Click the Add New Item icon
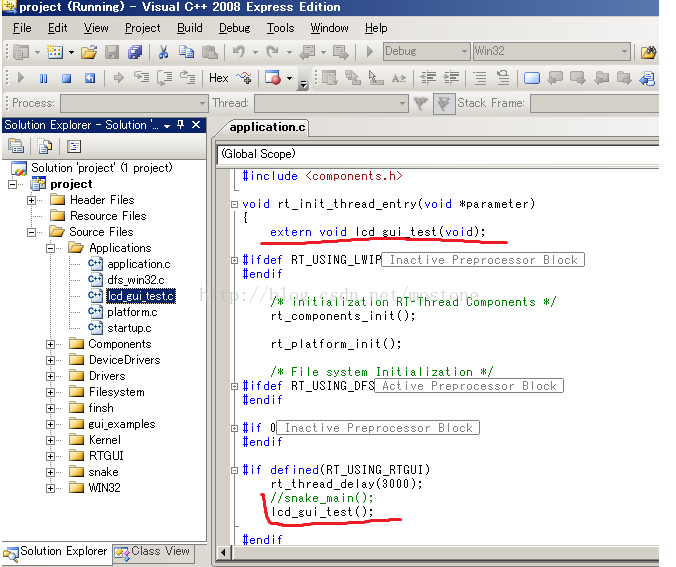 point(55,52)
